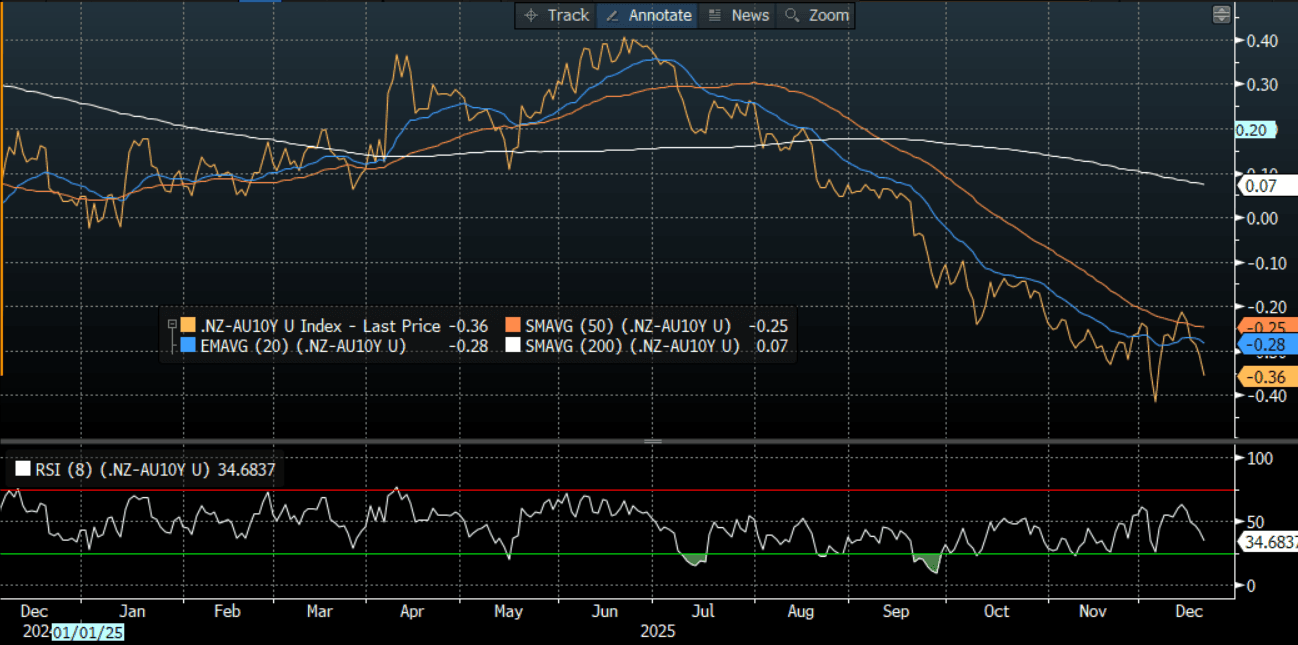Open the News overlay on chart

[x=739, y=15]
